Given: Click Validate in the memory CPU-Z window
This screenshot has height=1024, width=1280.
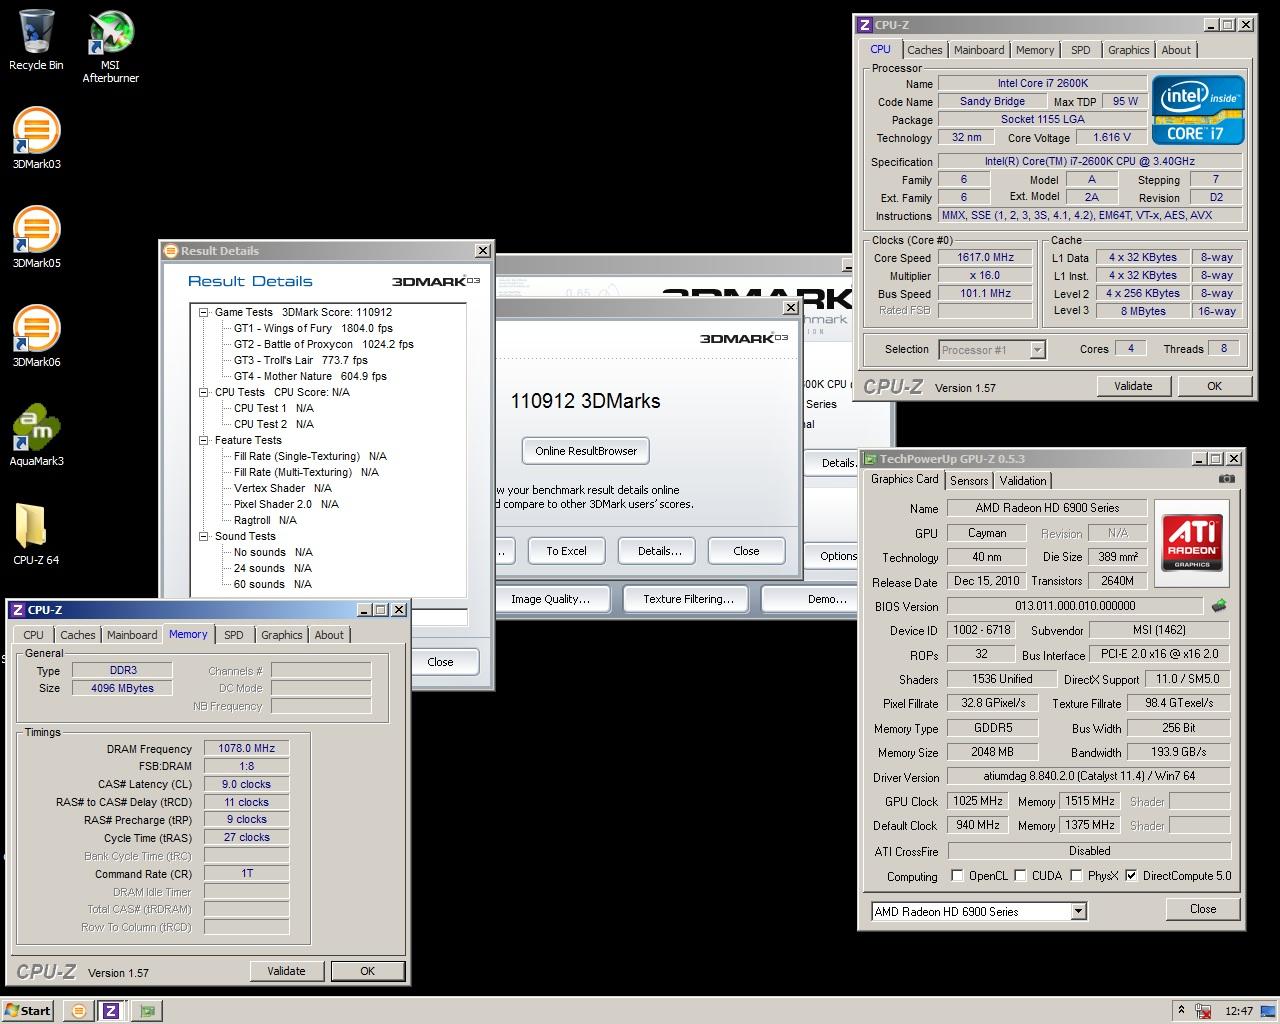Looking at the screenshot, I should point(286,971).
